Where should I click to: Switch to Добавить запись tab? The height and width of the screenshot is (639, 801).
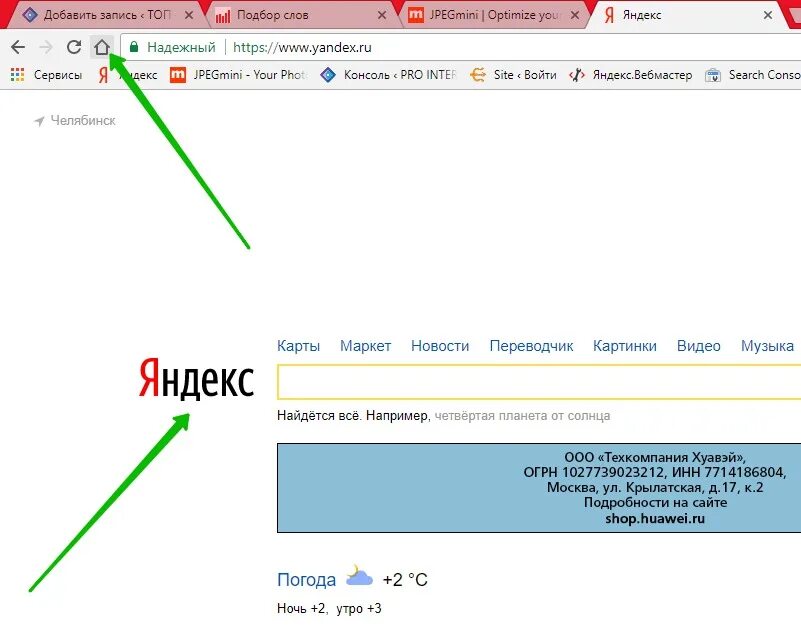coord(105,15)
